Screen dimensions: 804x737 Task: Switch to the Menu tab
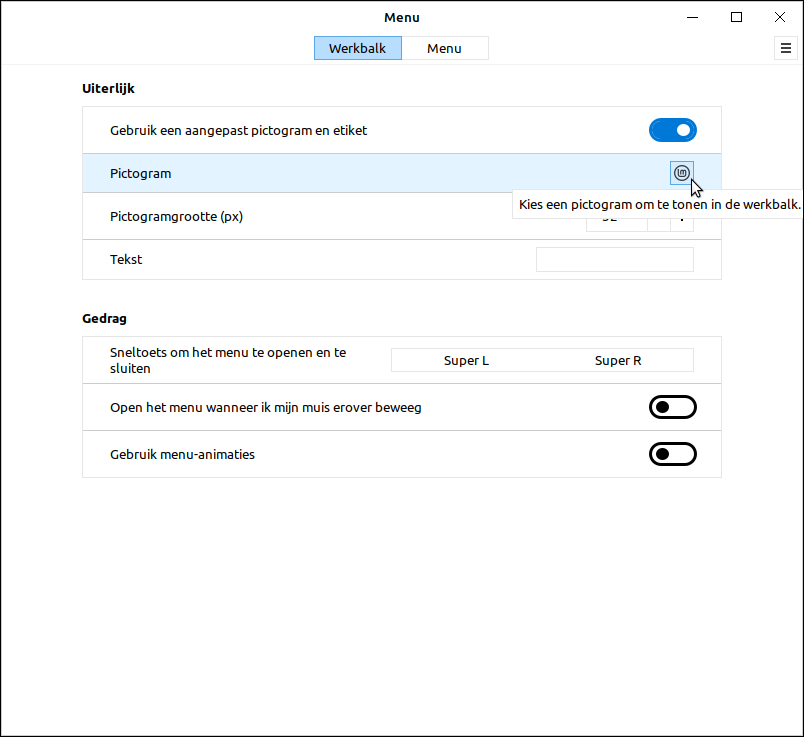tap(444, 48)
